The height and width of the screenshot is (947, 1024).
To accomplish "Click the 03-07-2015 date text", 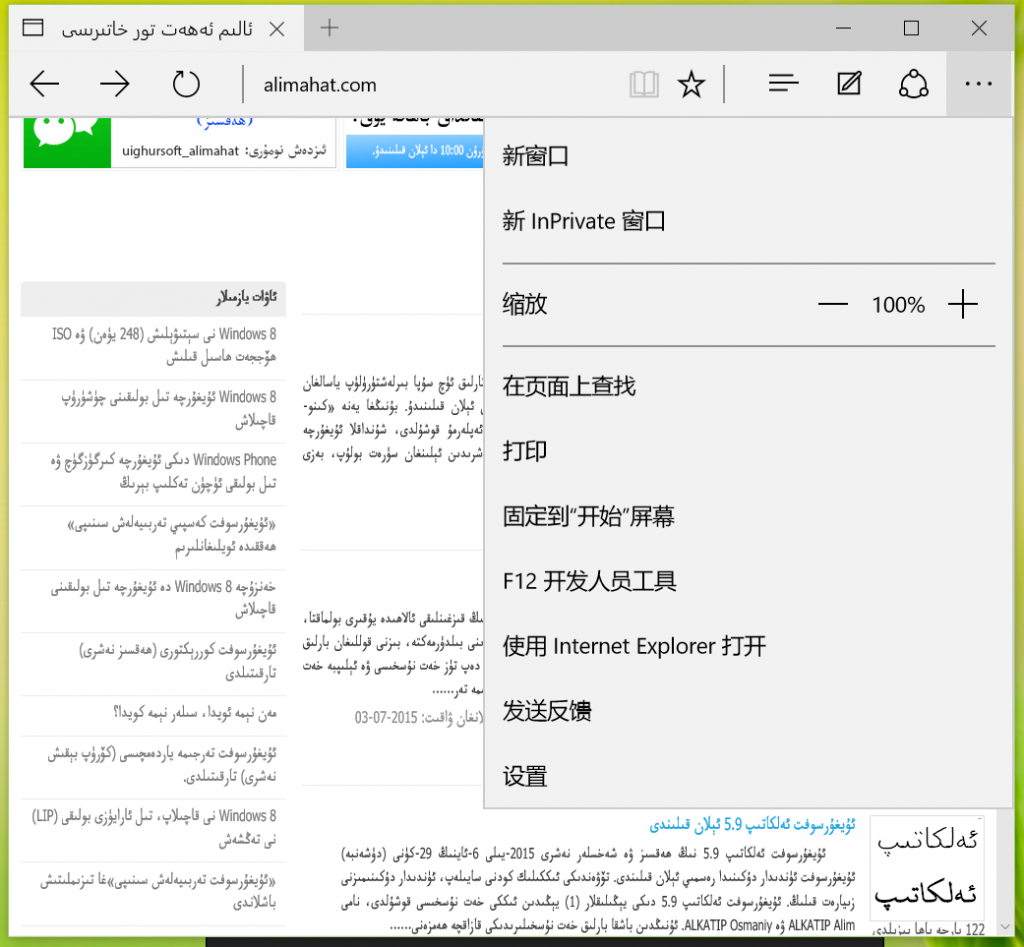I will point(385,718).
